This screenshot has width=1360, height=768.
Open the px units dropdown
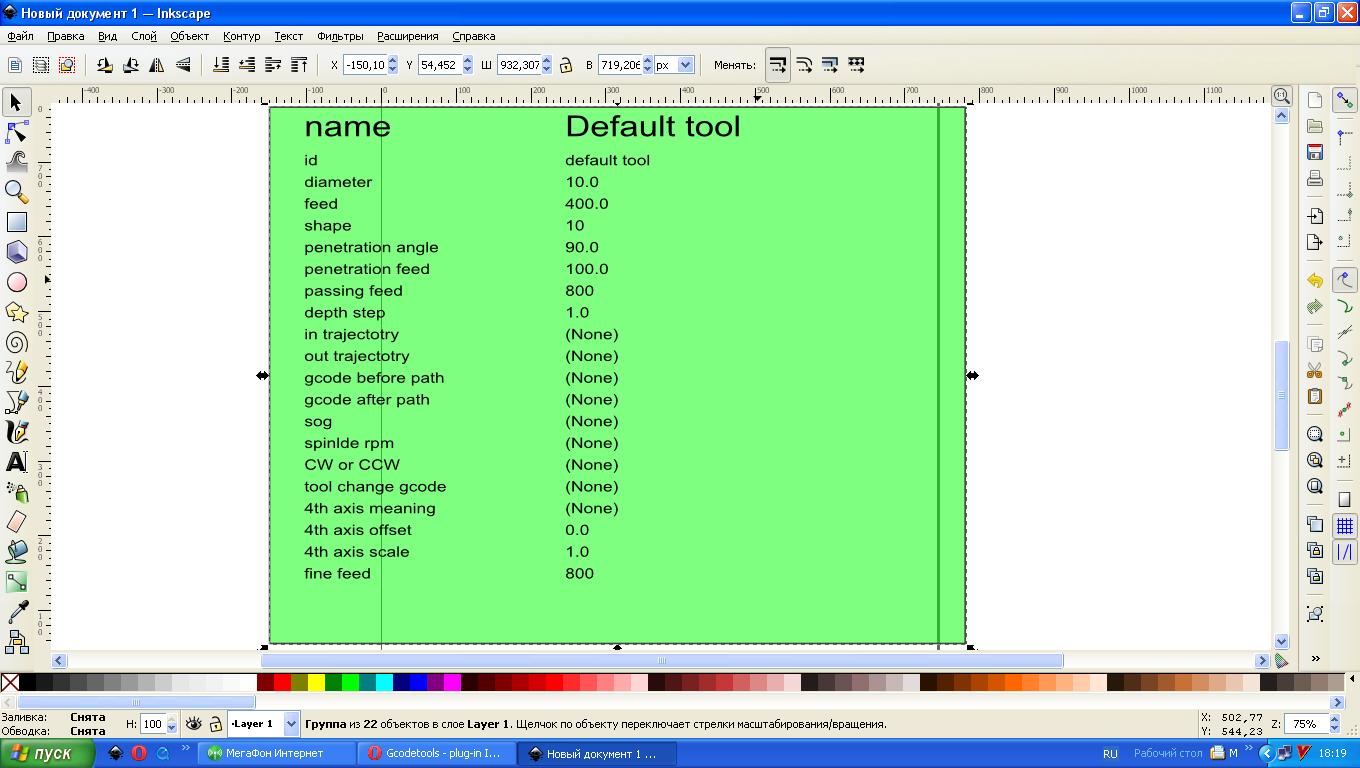click(685, 65)
